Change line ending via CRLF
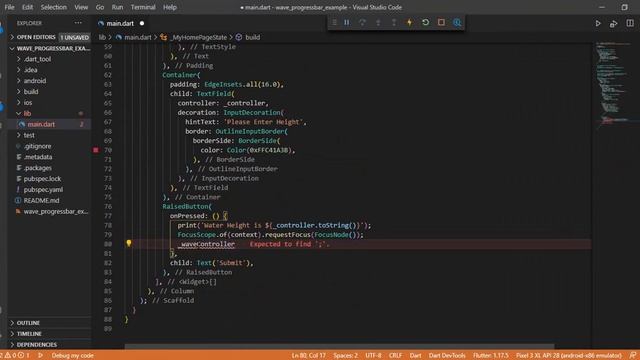 (395, 356)
